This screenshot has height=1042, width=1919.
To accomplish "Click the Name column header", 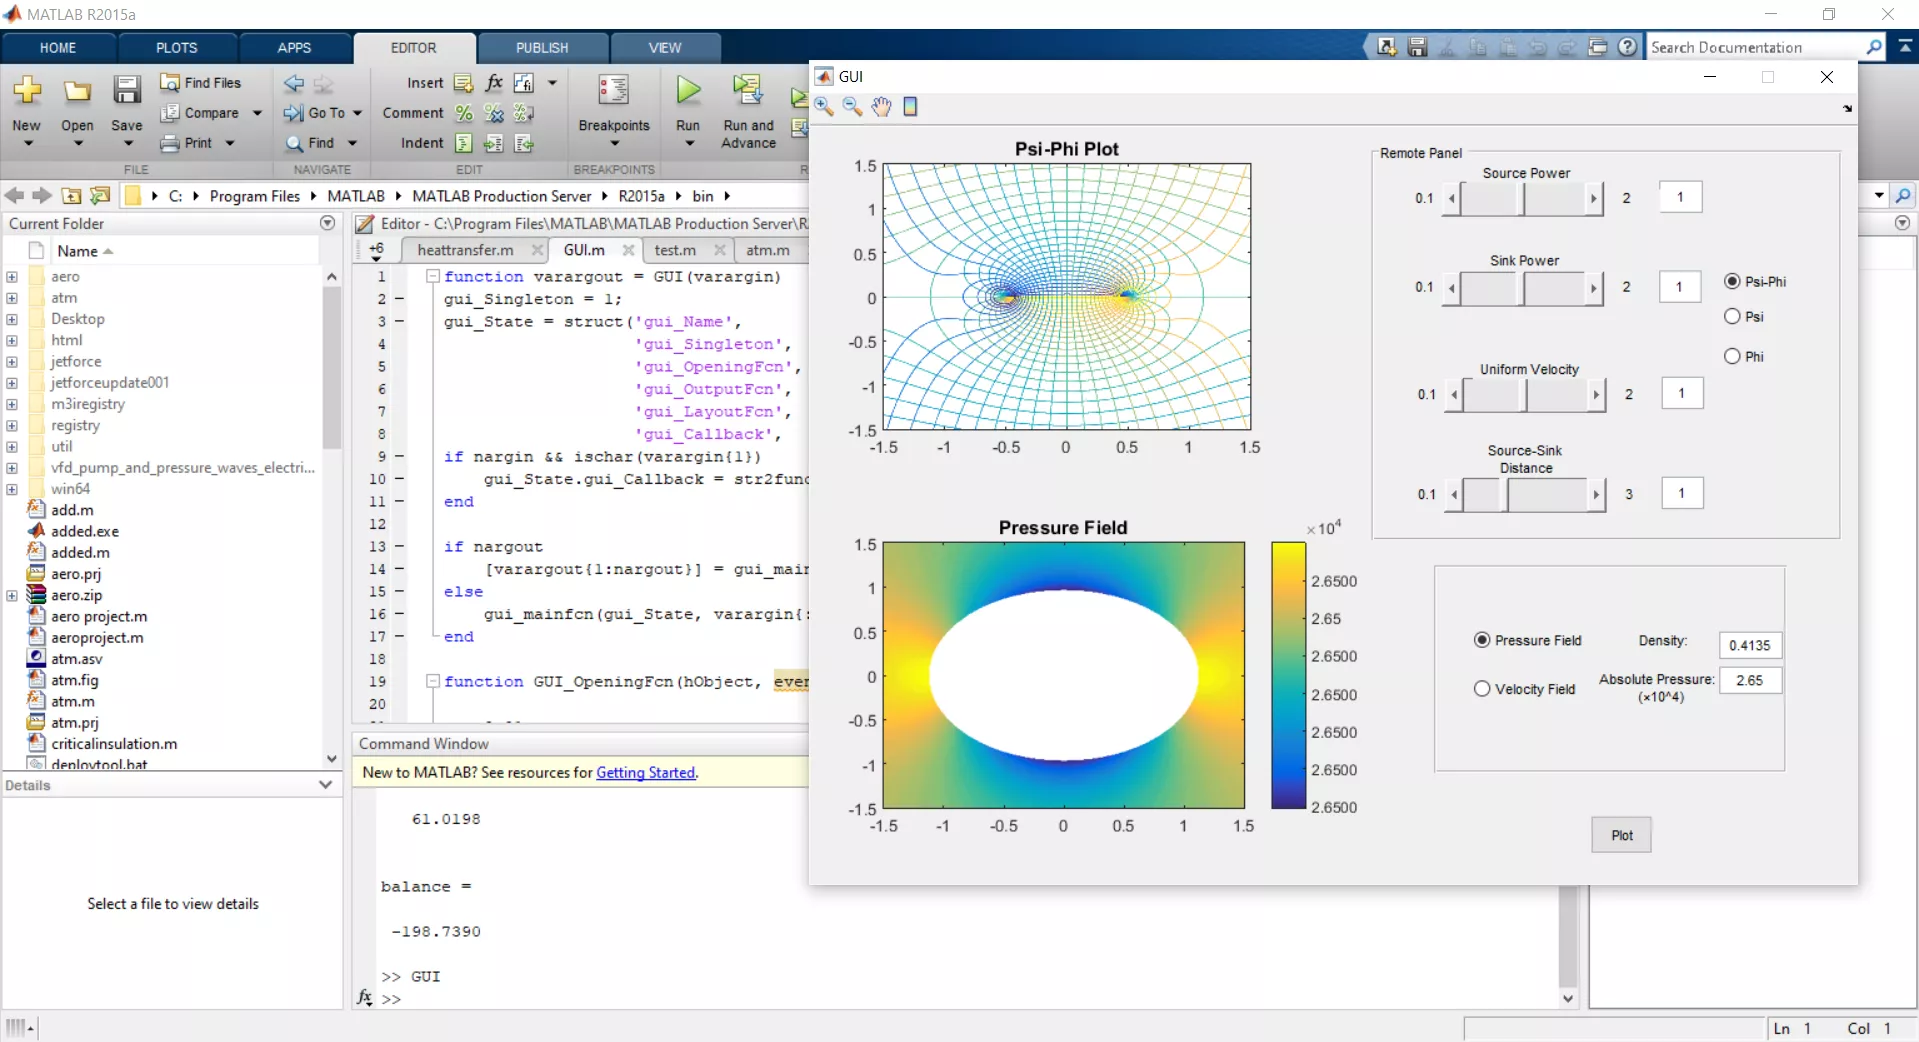I will (x=77, y=251).
